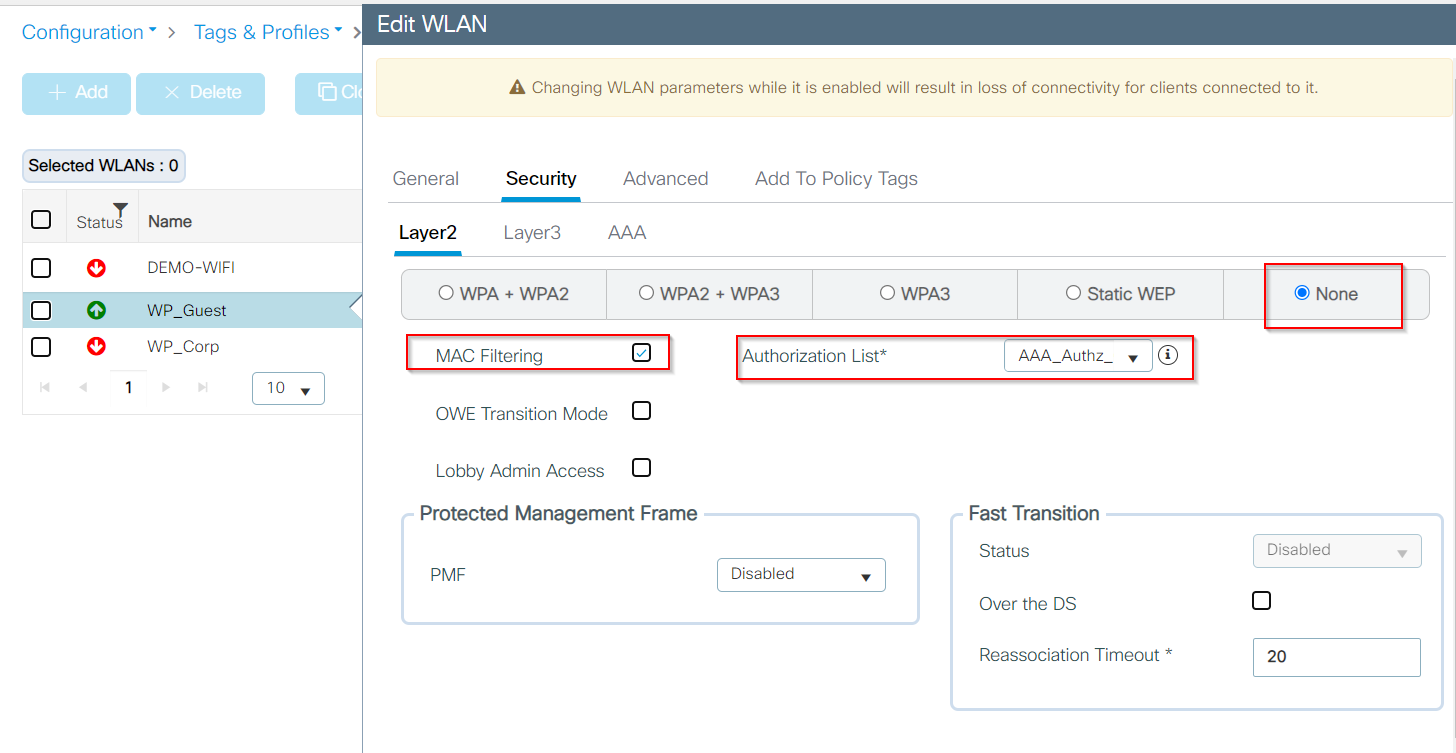Image resolution: width=1456 pixels, height=753 pixels.
Task: Open the Fast Transition Status dropdown
Action: pyautogui.click(x=1337, y=550)
